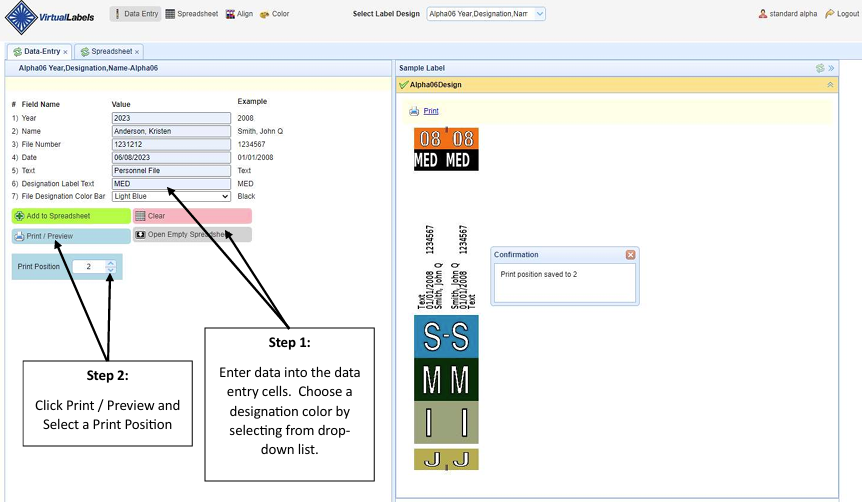Click Add to Spreadsheet button
Image resolution: width=868 pixels, height=503 pixels.
pyautogui.click(x=71, y=216)
